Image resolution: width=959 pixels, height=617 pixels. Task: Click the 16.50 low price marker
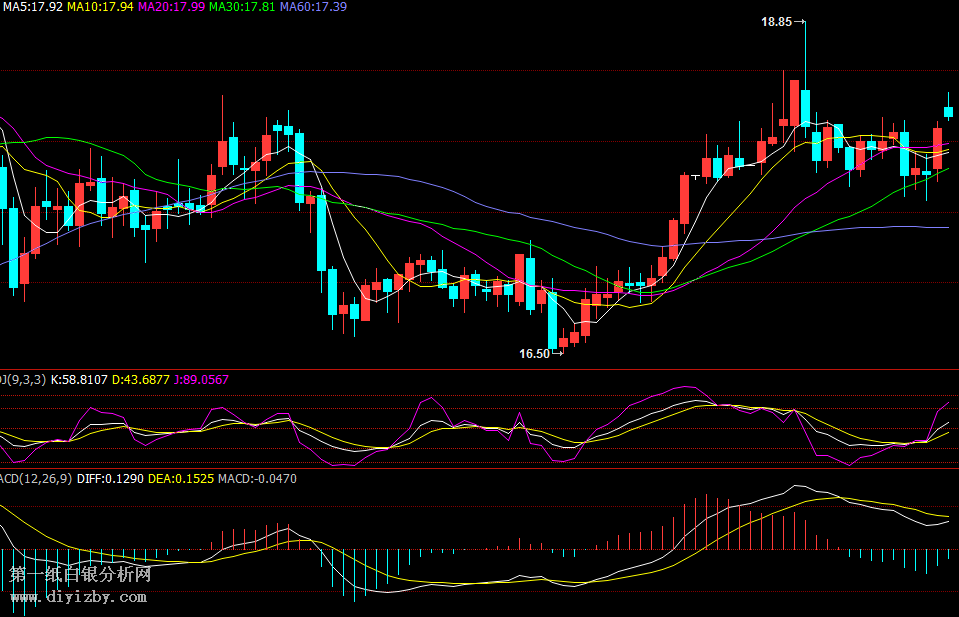(x=534, y=353)
